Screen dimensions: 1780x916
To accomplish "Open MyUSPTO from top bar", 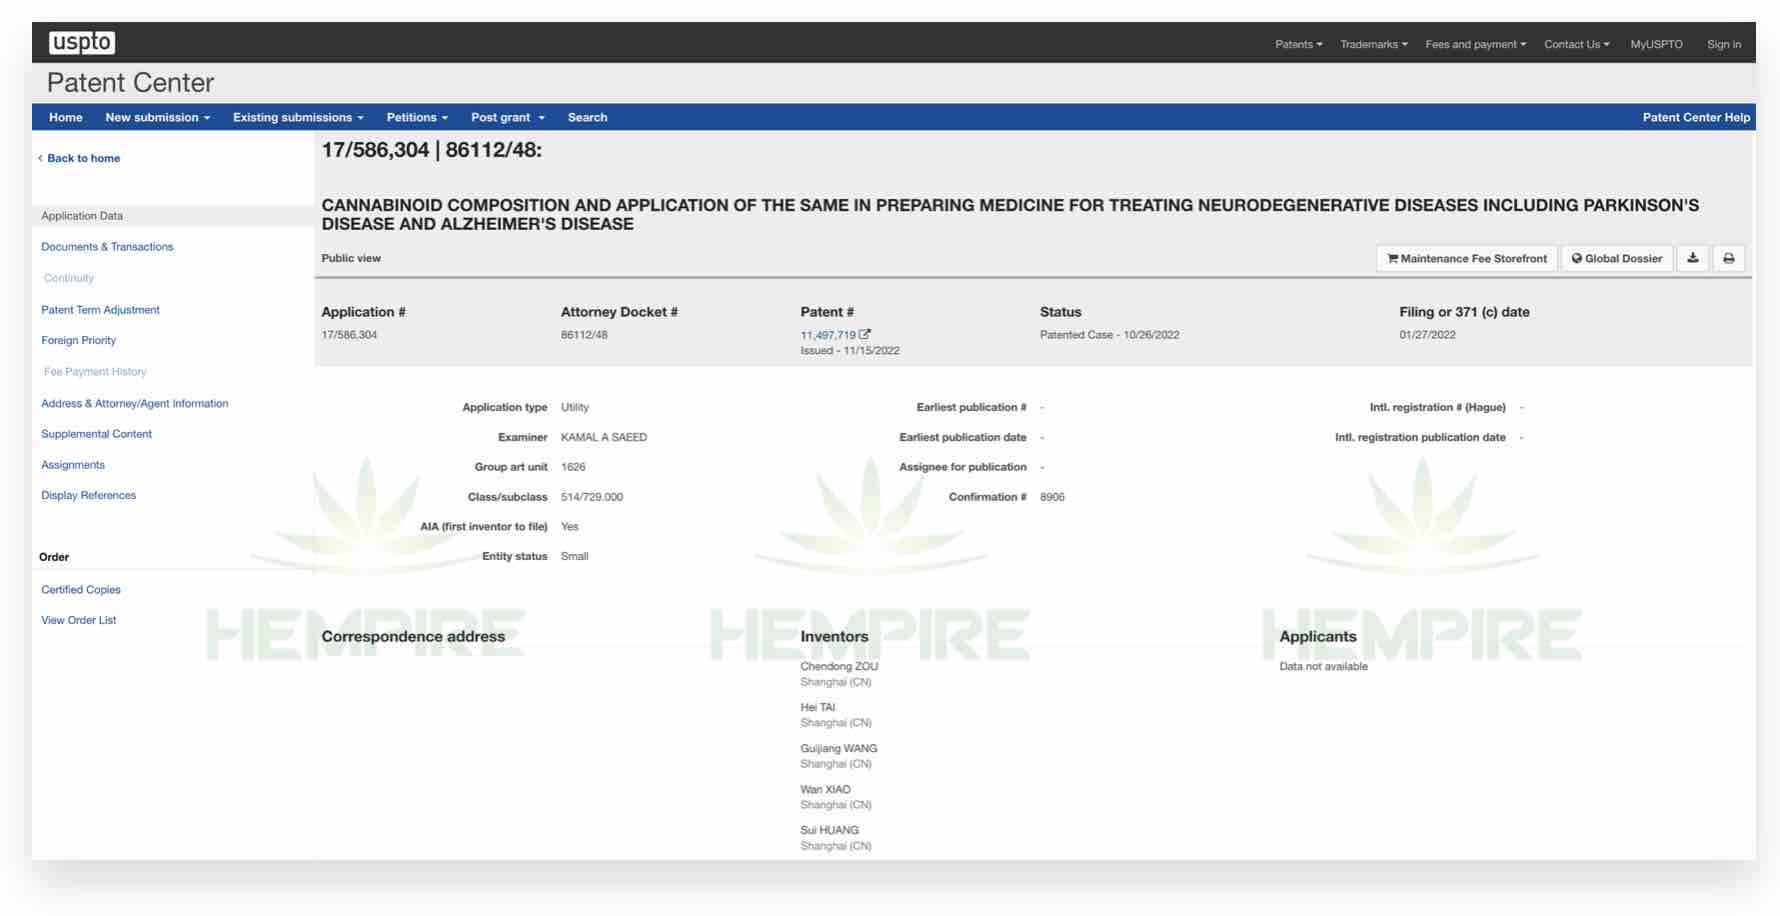I will click(x=1656, y=44).
